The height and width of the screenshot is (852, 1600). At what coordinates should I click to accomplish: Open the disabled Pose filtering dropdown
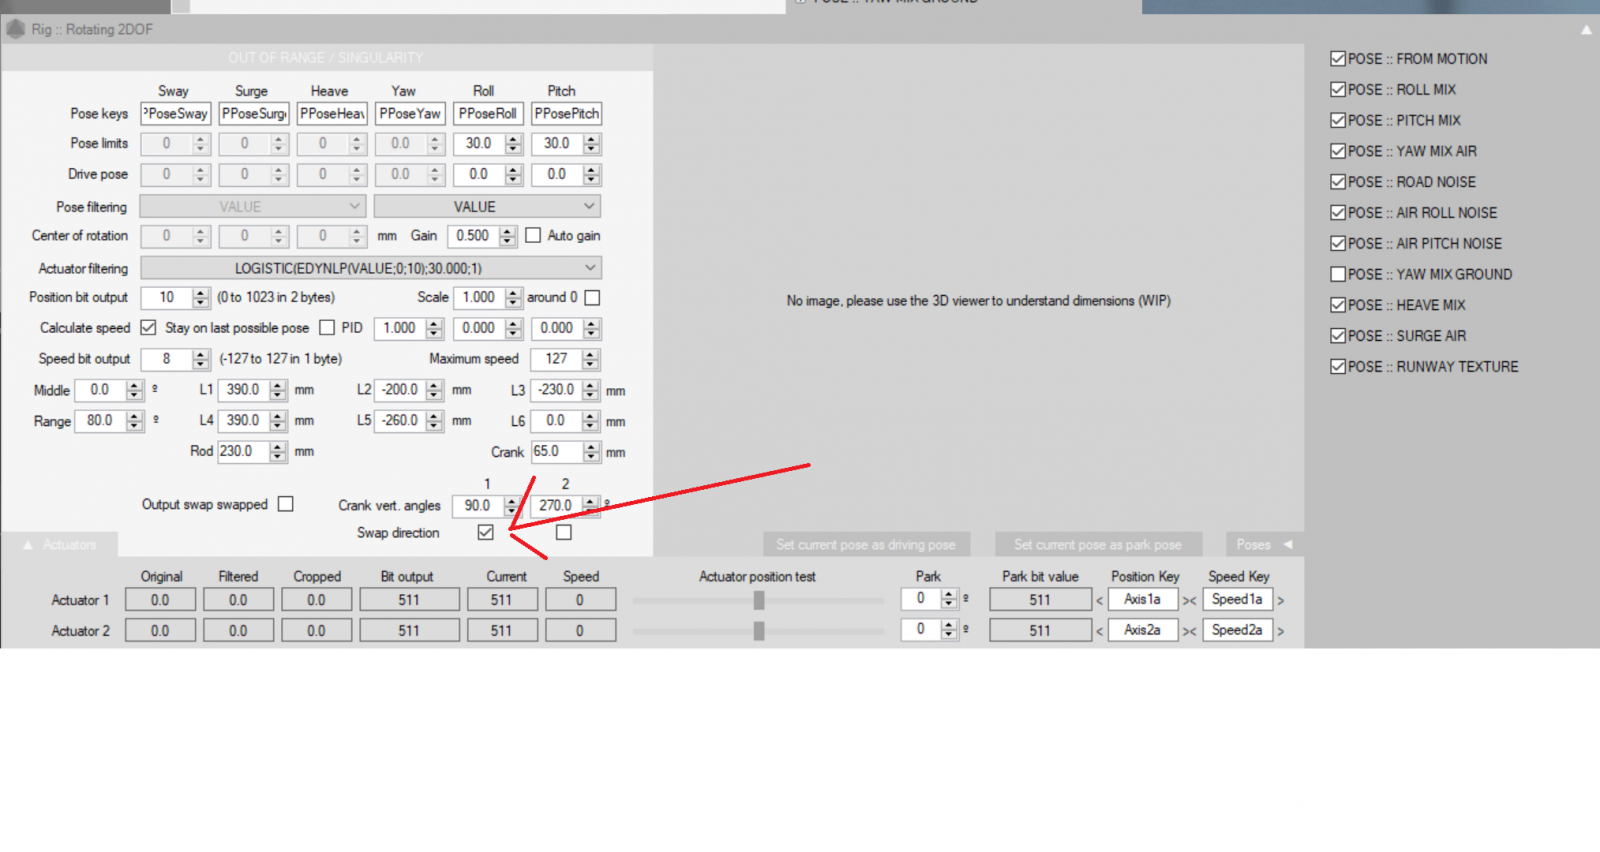[x=252, y=207]
